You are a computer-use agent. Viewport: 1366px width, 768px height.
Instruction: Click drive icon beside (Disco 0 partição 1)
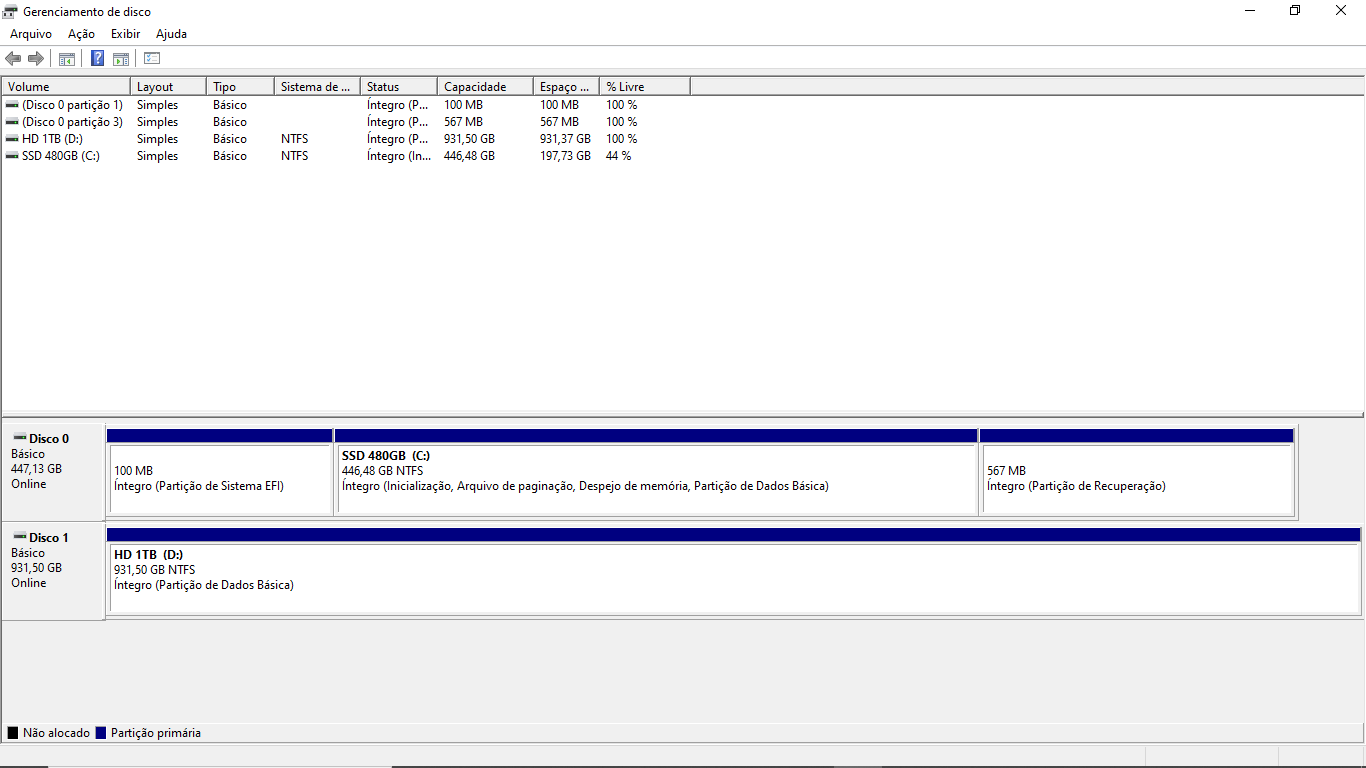12,105
